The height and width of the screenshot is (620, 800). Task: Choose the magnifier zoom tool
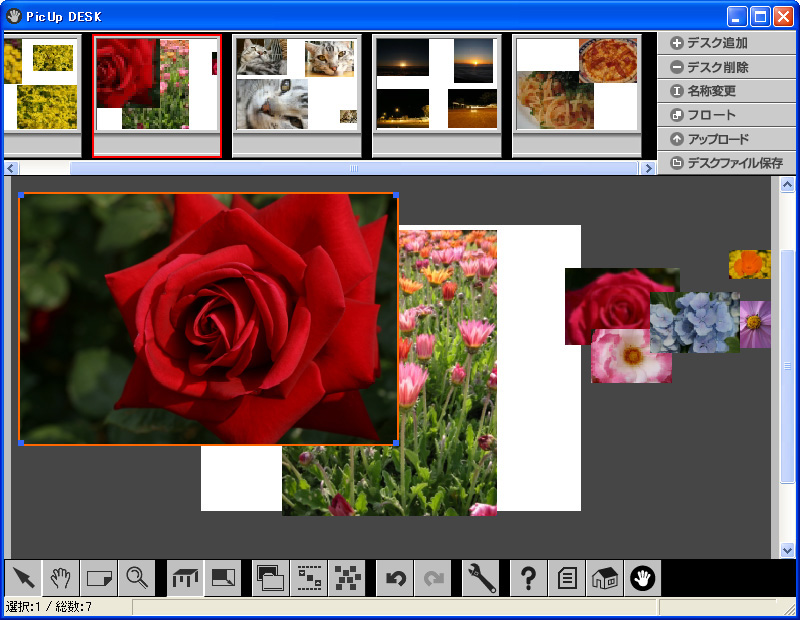coord(137,578)
